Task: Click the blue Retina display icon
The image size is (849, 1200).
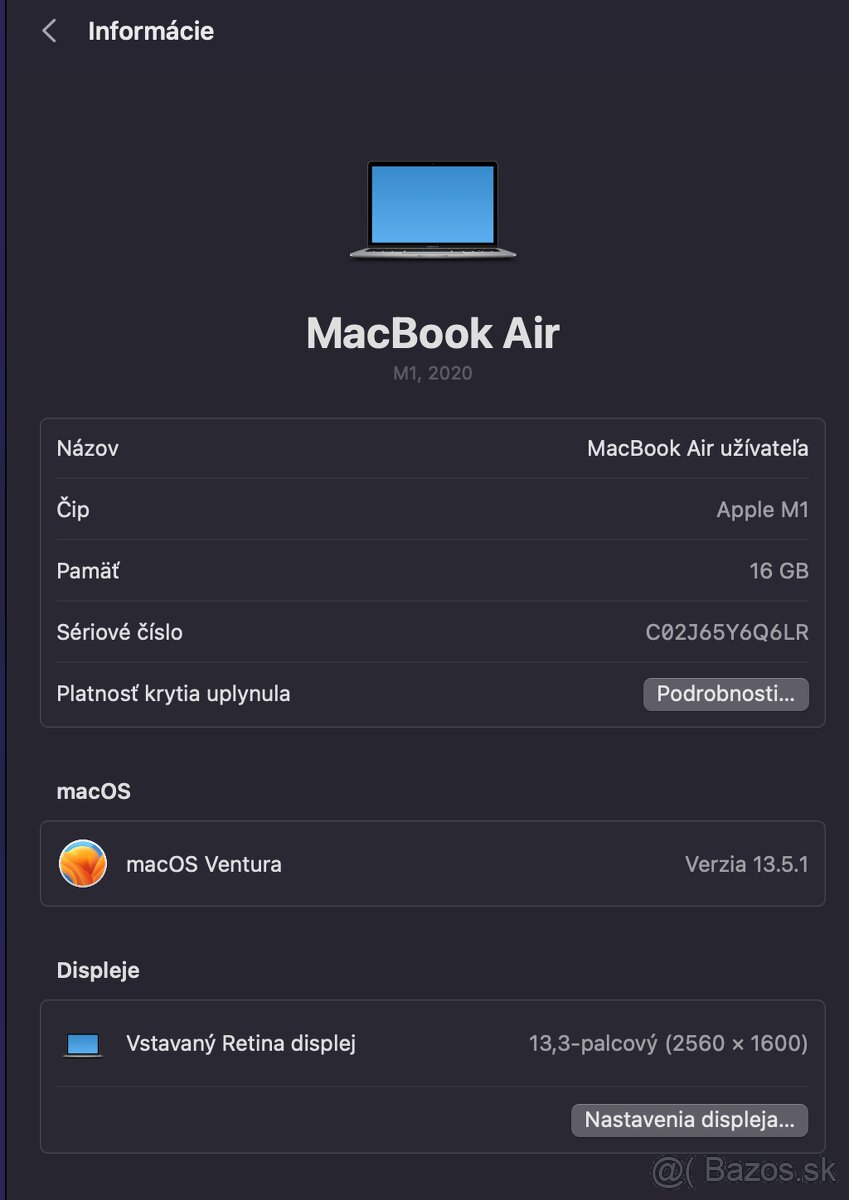Action: coord(82,1043)
